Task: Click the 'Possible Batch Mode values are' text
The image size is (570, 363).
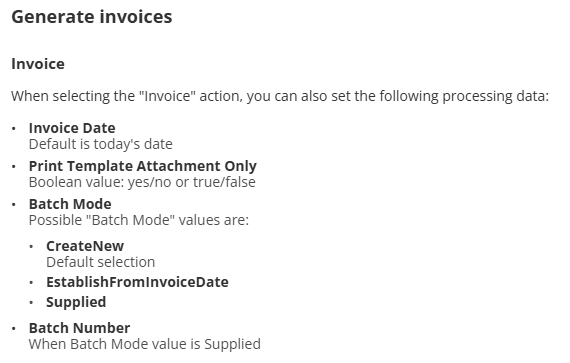Action: 139,220
